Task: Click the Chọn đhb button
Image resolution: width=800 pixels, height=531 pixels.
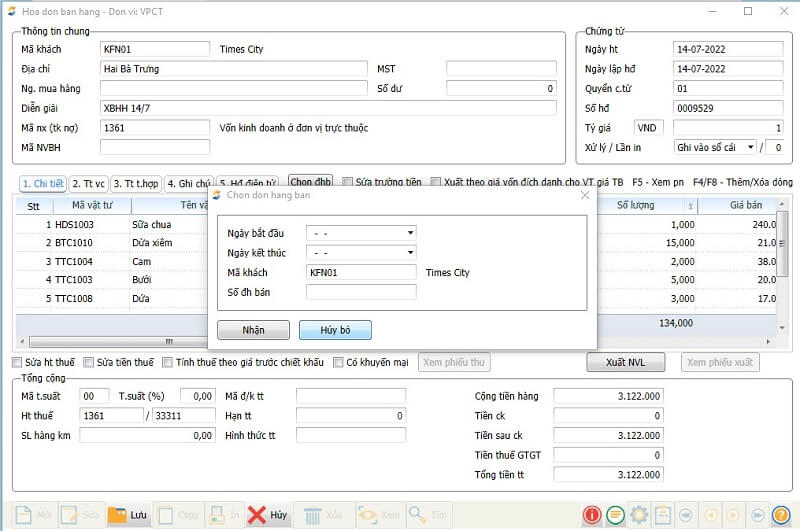Action: coord(311,182)
